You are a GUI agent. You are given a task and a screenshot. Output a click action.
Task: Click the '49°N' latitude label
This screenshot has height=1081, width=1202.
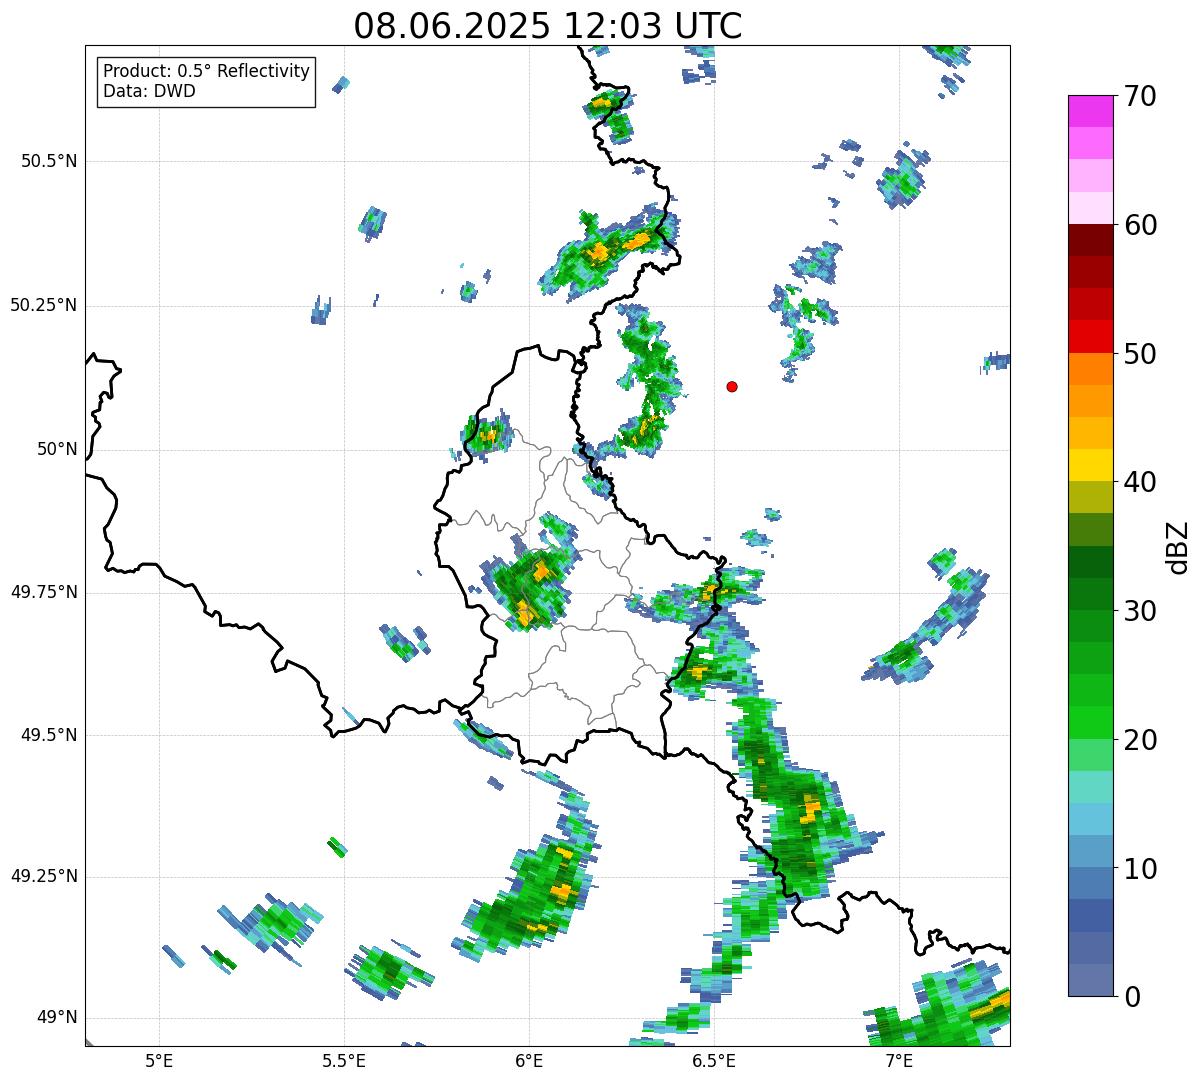click(x=57, y=1017)
